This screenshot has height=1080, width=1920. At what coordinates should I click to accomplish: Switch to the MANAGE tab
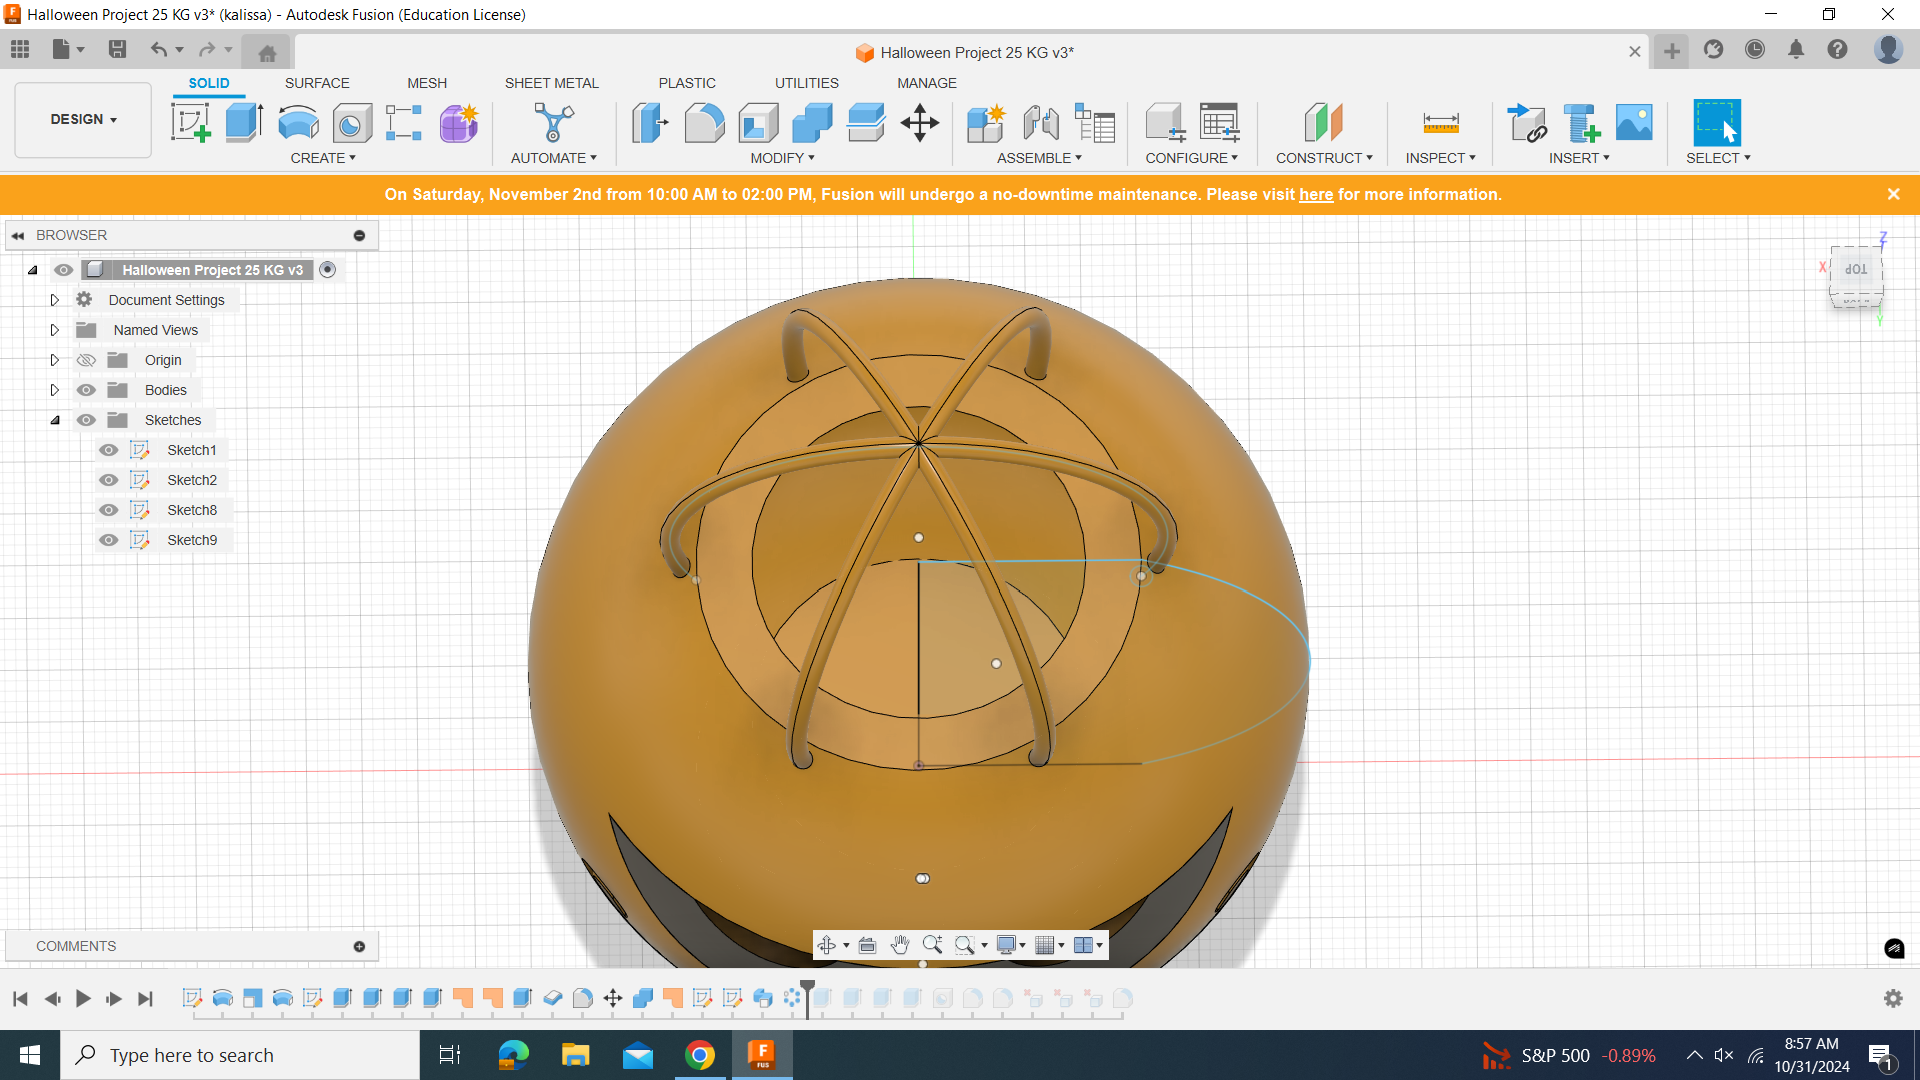pyautogui.click(x=927, y=83)
